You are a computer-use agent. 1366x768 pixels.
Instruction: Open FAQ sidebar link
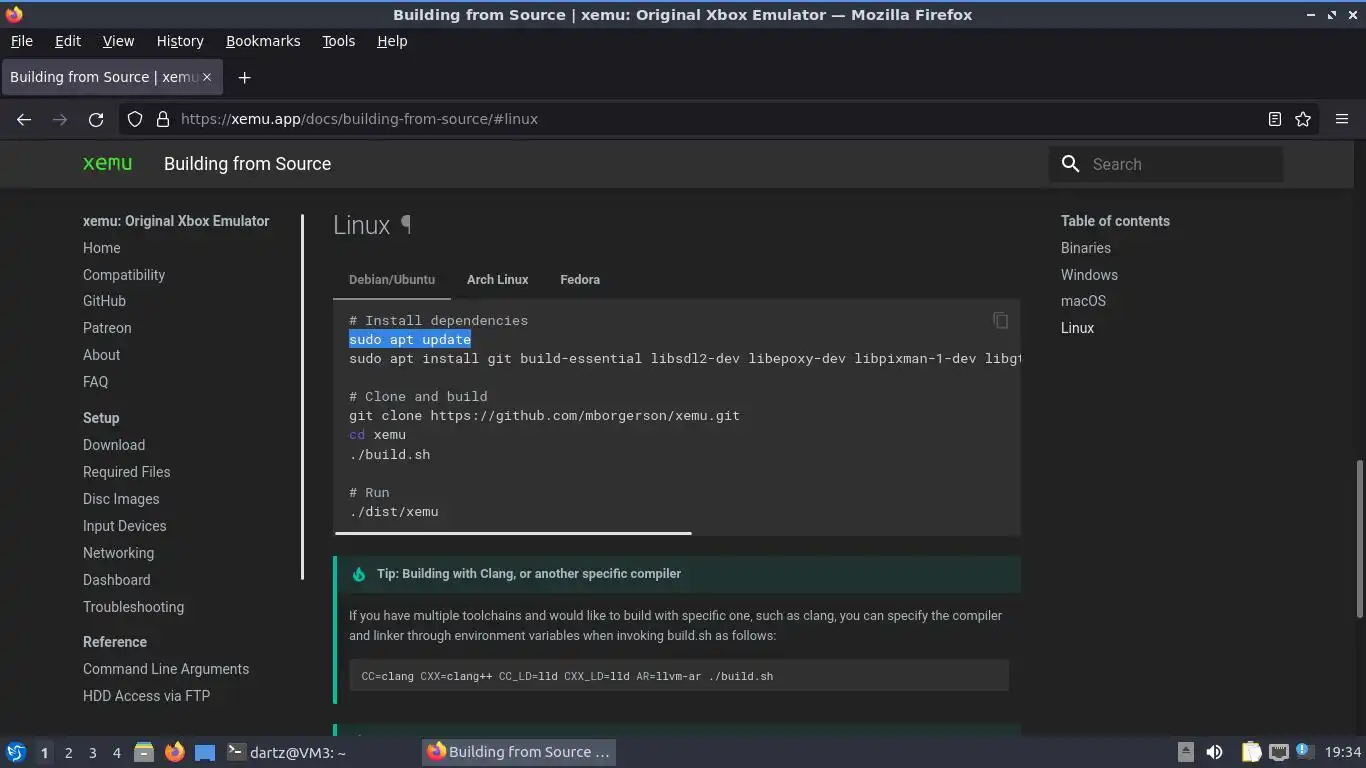point(95,382)
